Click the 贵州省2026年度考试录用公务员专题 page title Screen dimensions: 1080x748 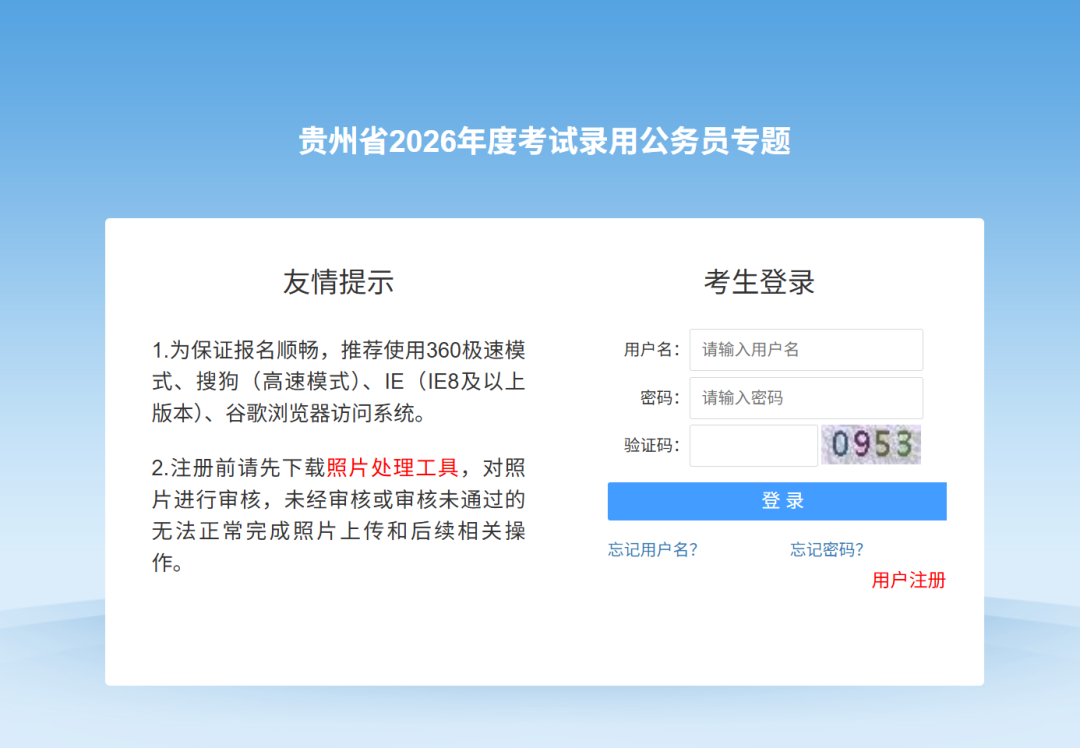click(545, 141)
